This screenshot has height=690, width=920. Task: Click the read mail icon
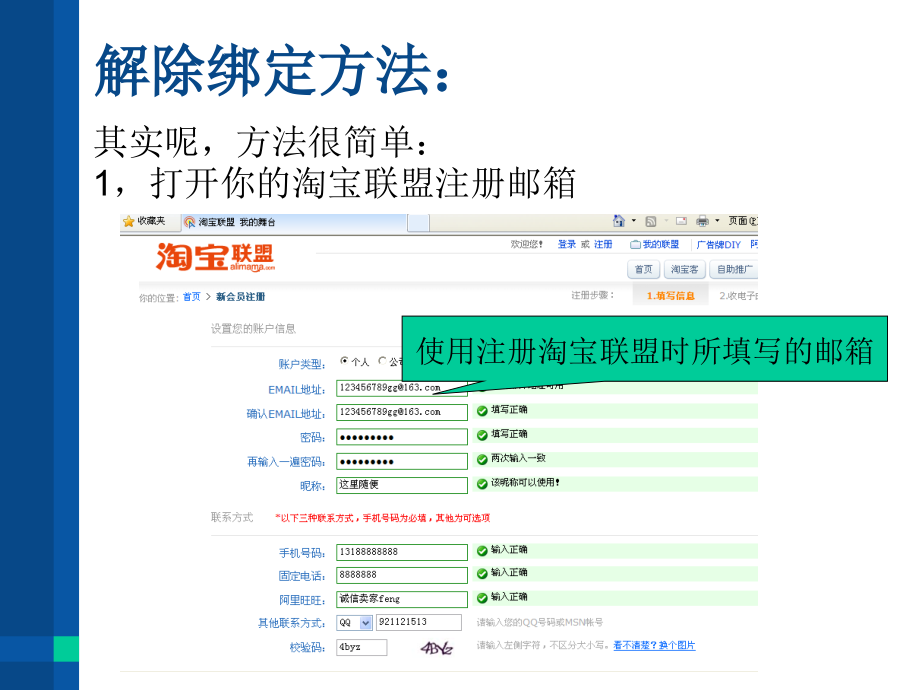(x=681, y=221)
